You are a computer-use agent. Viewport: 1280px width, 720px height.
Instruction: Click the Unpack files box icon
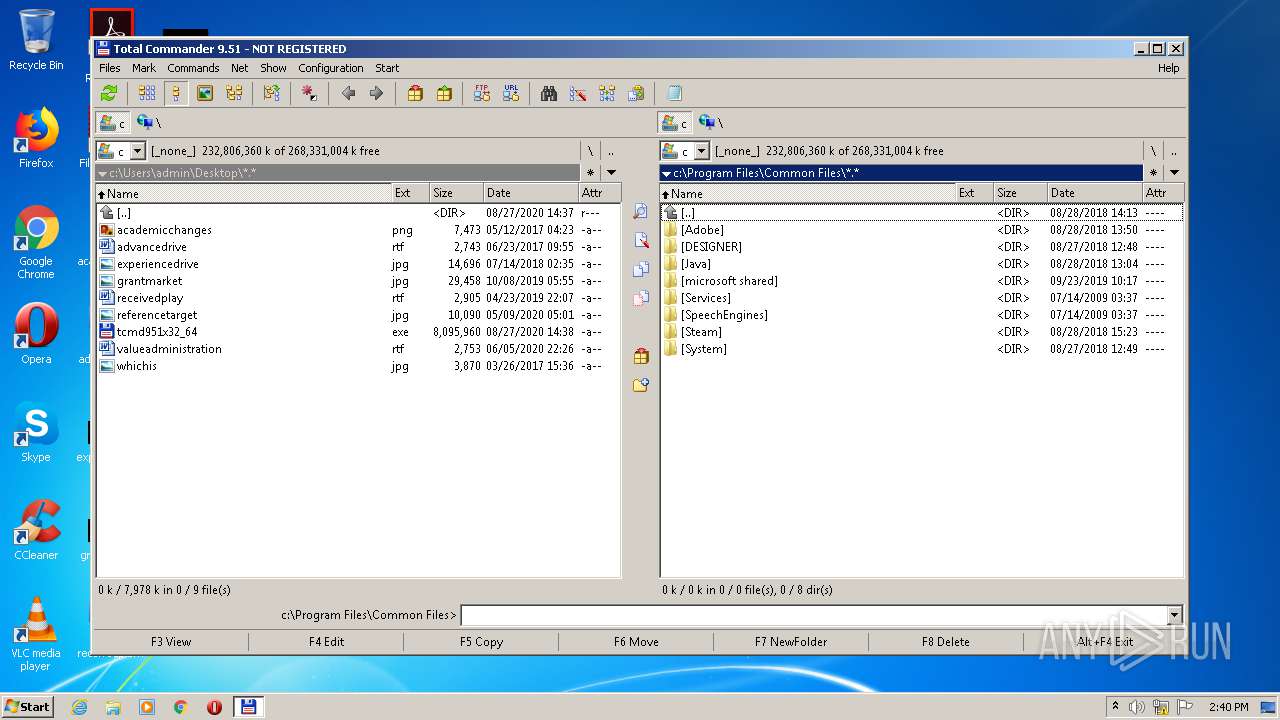pos(444,93)
